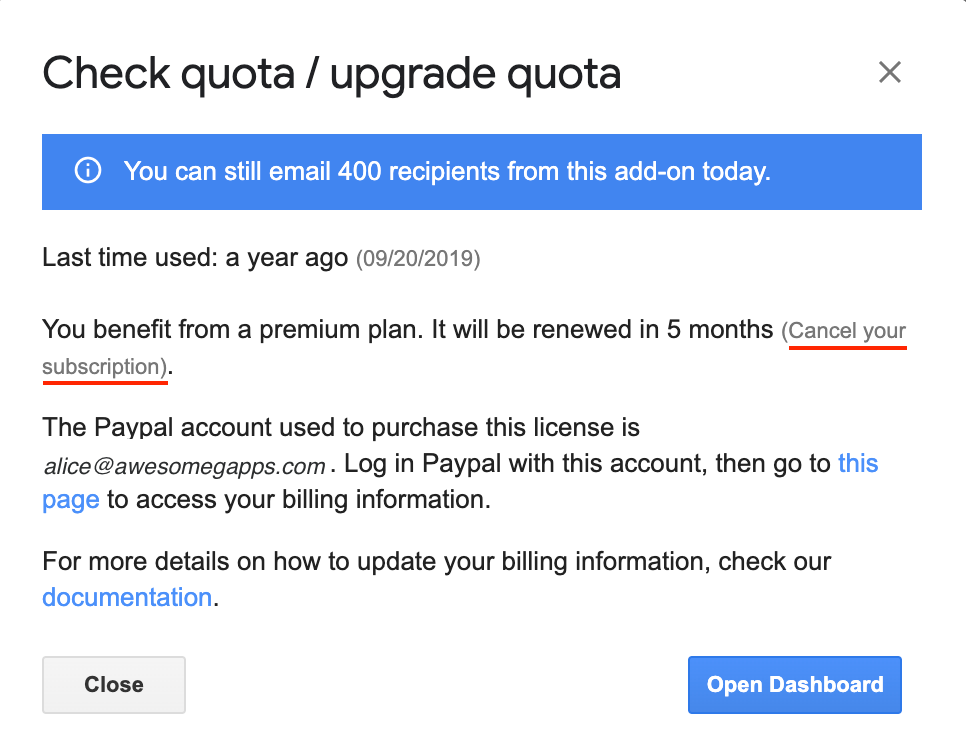Close the dialog with the X icon
966x754 pixels.
click(889, 72)
